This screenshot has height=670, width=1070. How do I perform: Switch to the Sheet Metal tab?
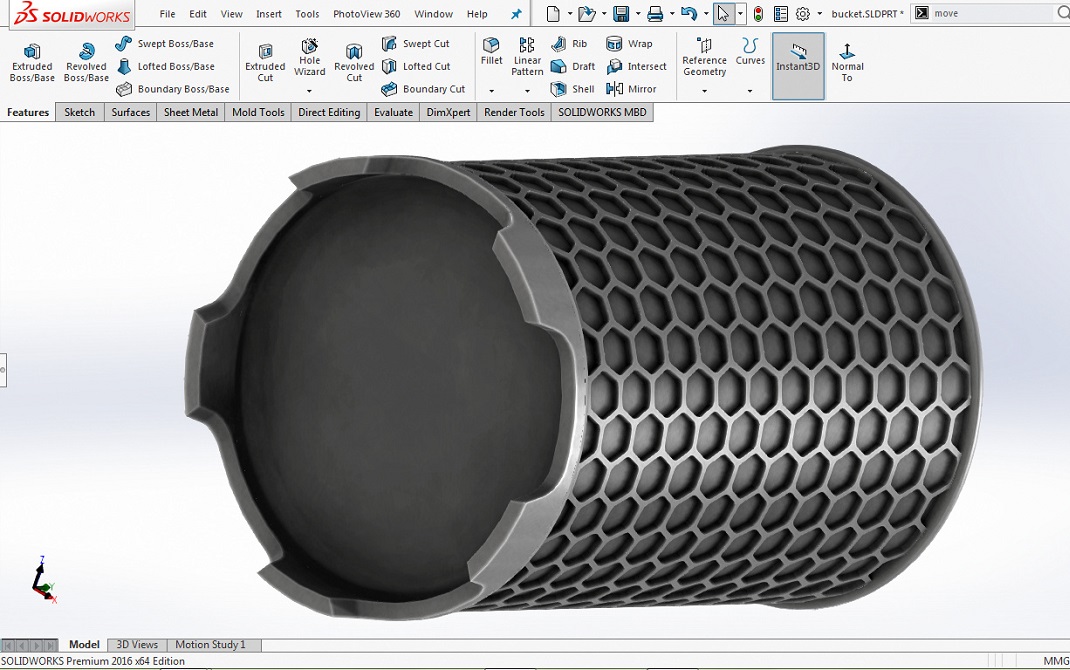[x=190, y=113]
